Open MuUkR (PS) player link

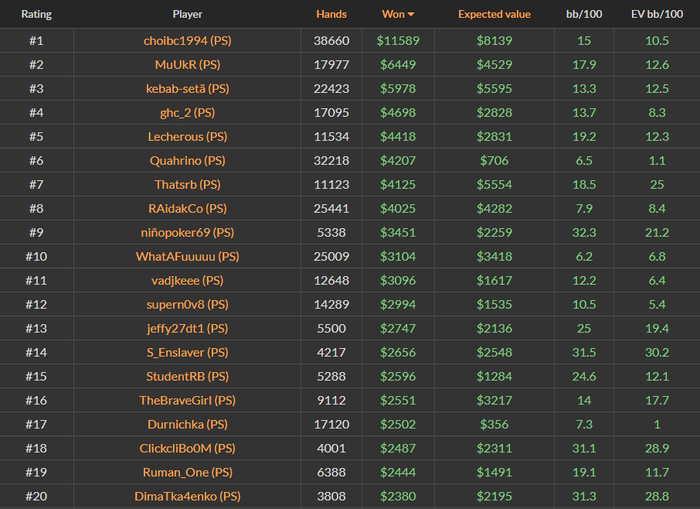click(186, 64)
